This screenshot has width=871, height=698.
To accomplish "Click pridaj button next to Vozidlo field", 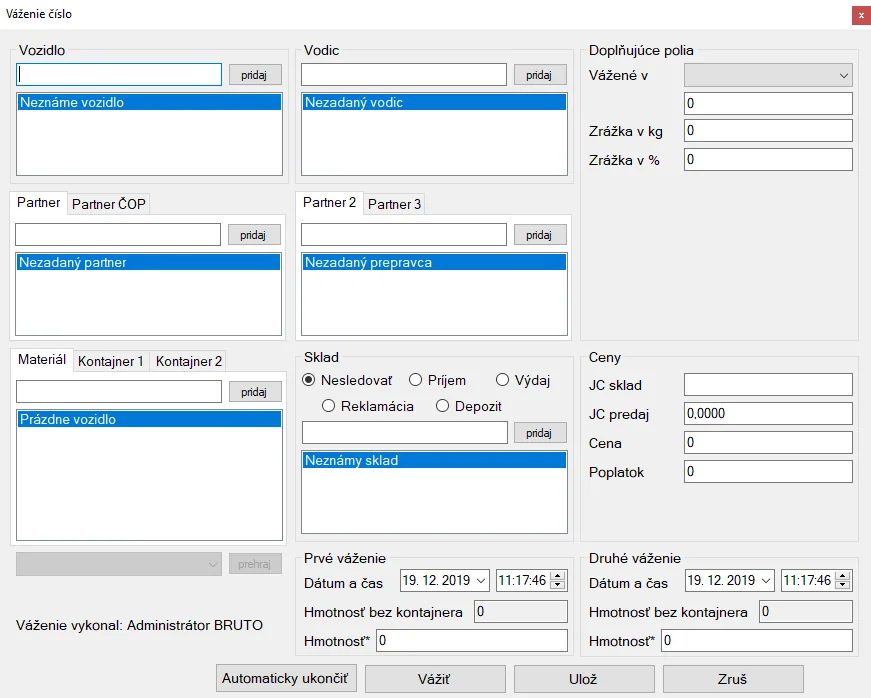I will point(254,75).
